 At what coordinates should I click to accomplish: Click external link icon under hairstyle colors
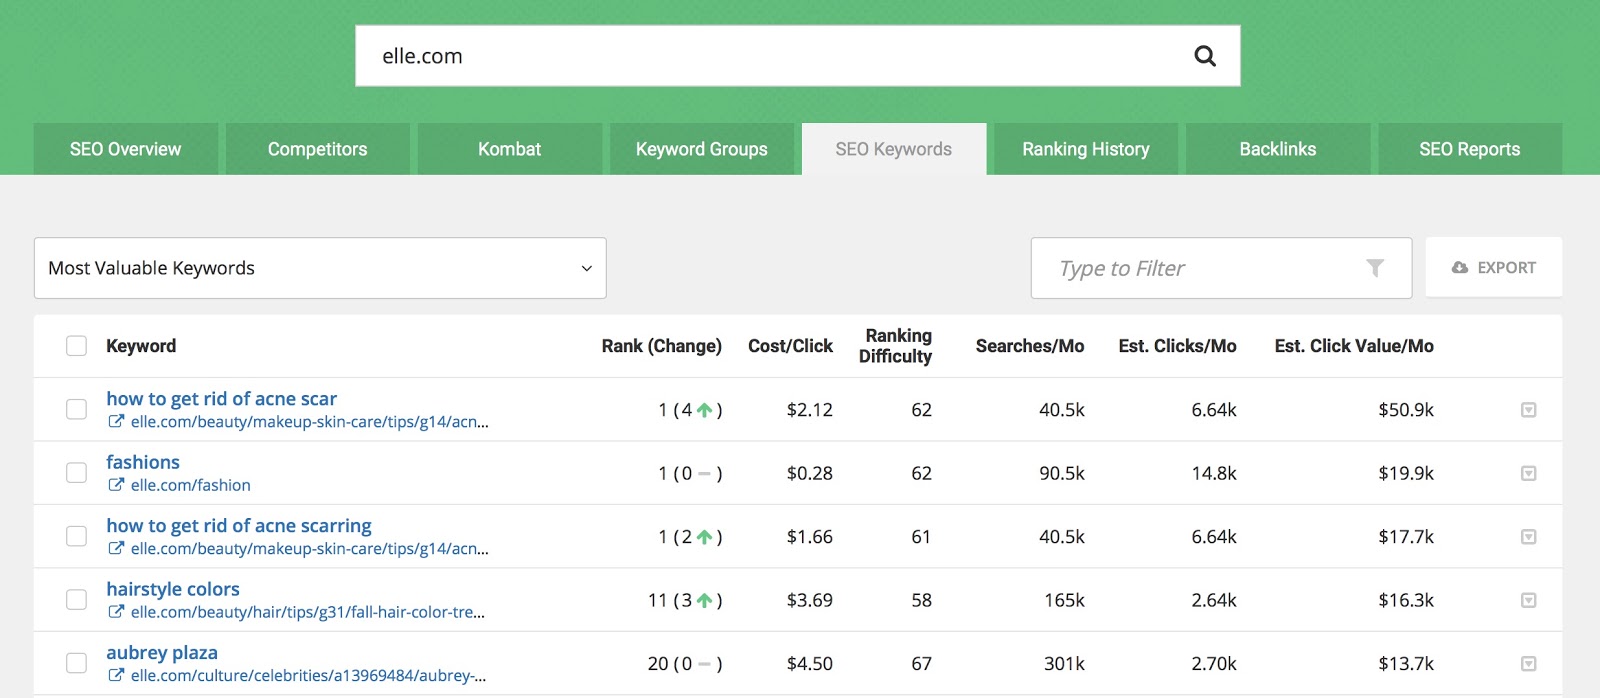click(x=116, y=612)
